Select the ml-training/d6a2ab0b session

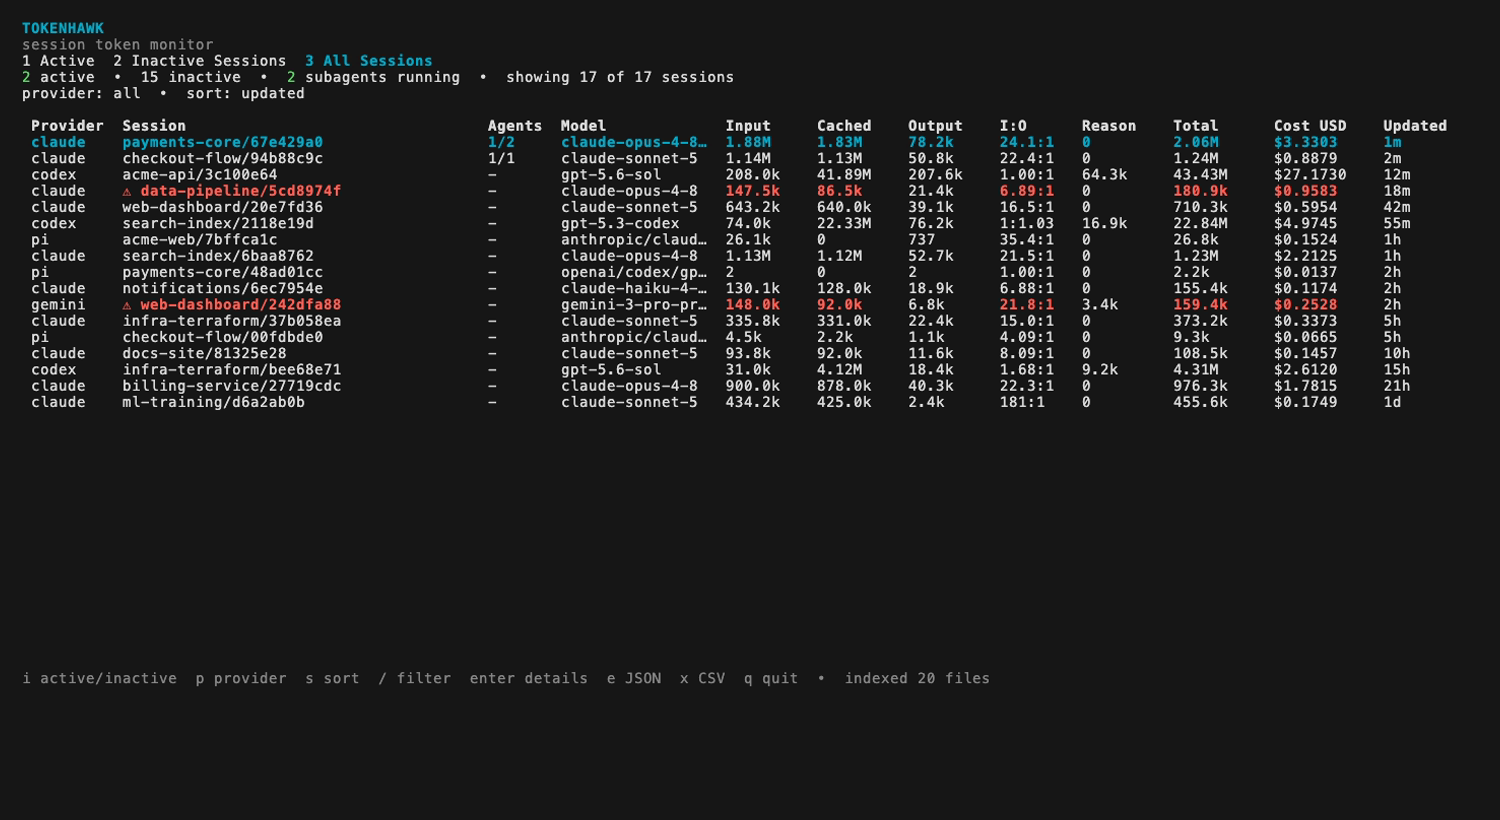click(x=213, y=402)
